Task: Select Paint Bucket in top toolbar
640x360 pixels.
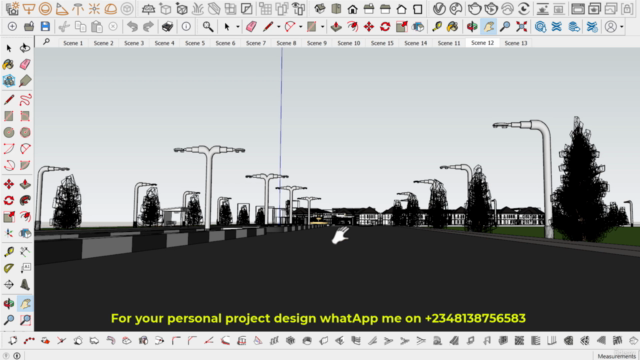Action: (452, 27)
